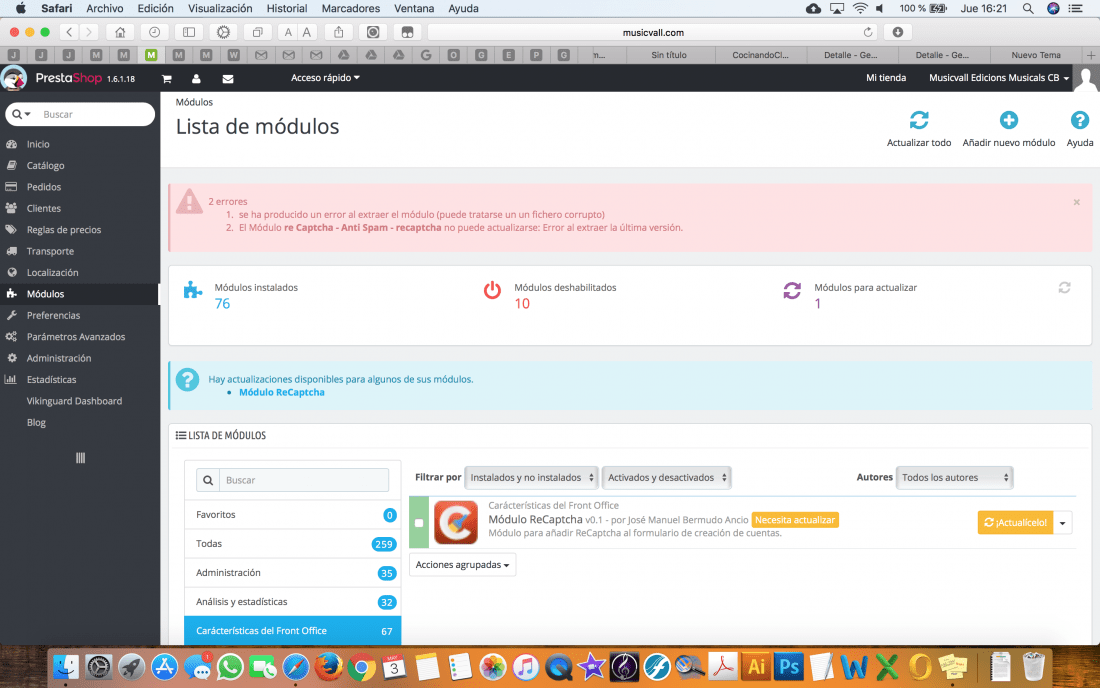The height and width of the screenshot is (688, 1100).
Task: Follow the blue Módulo ReCaptcha update link
Action: (282, 392)
